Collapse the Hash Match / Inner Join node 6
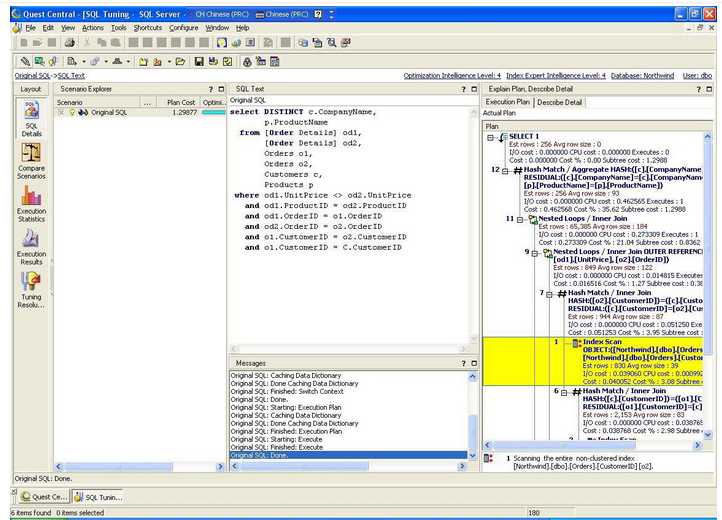The height and width of the screenshot is (520, 722). point(564,392)
